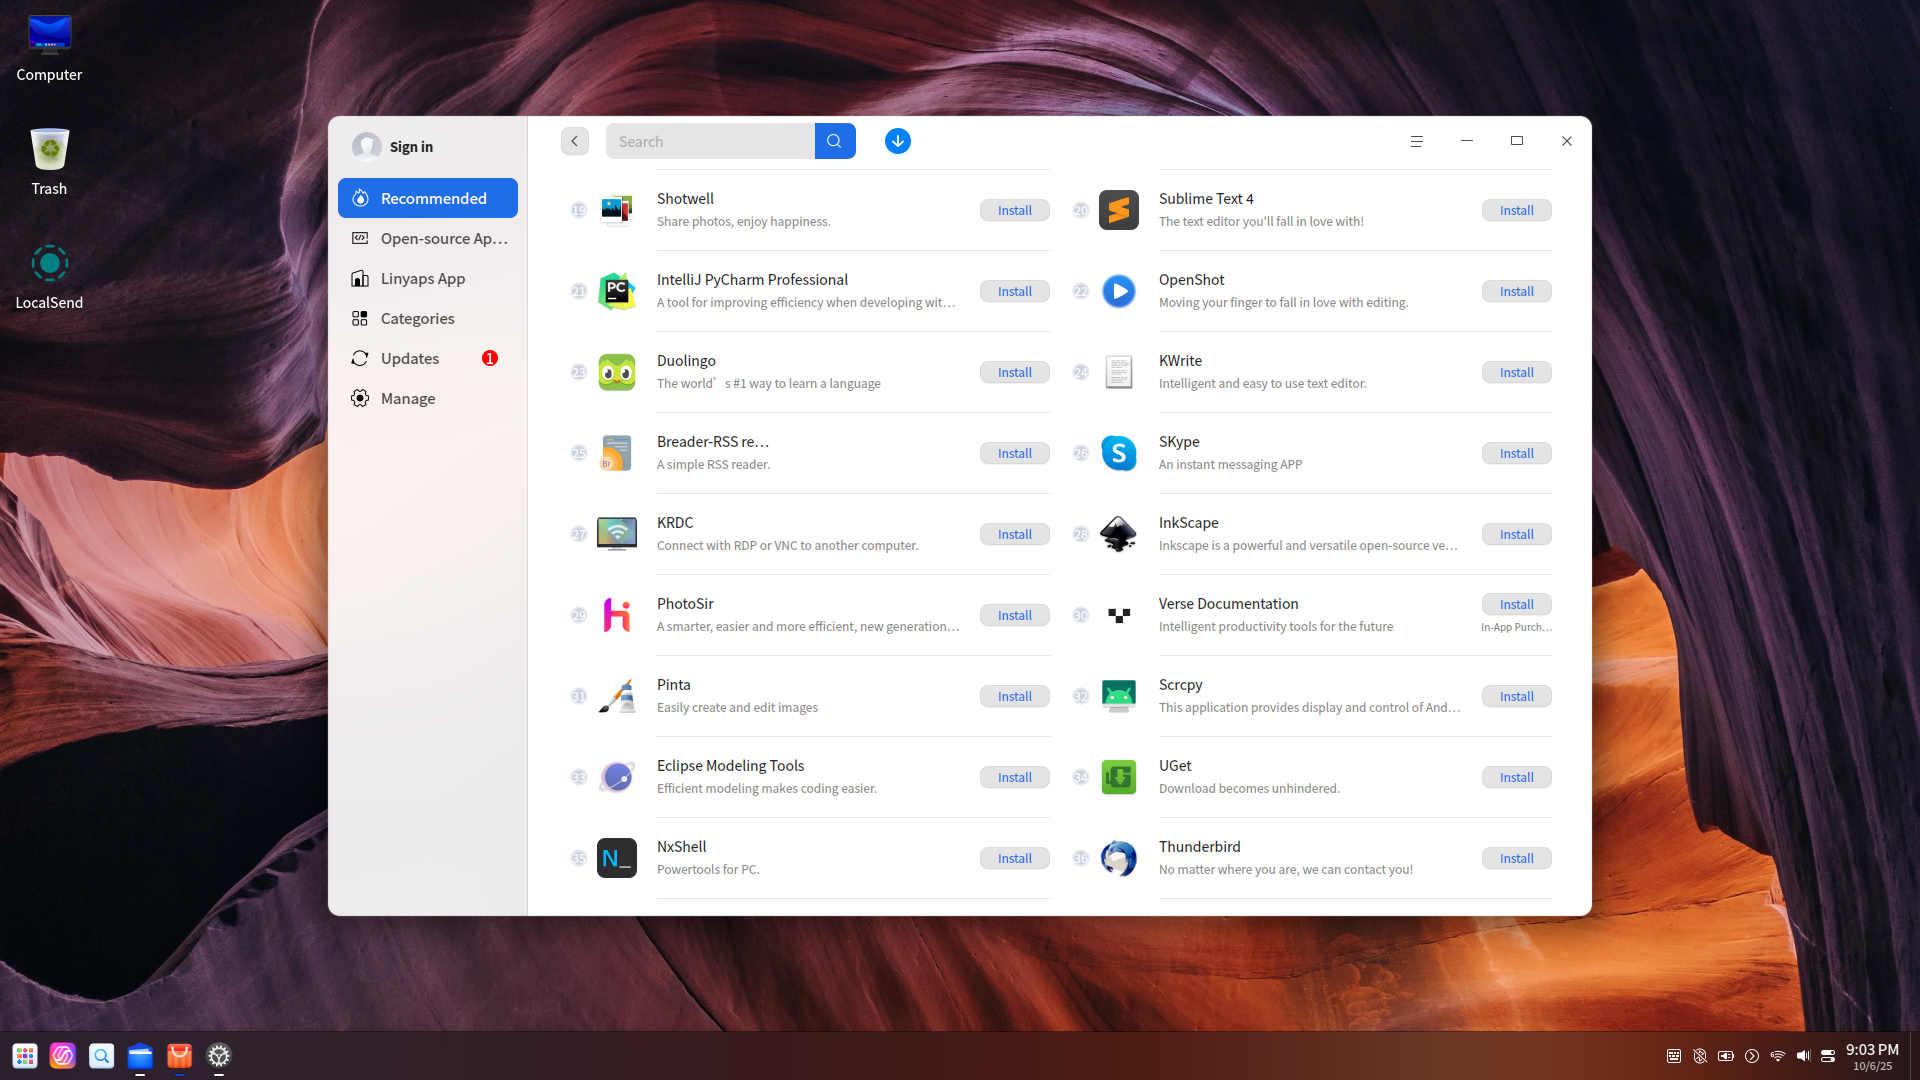Click the blue downloads arrow icon
Image resolution: width=1920 pixels, height=1080 pixels.
897,141
